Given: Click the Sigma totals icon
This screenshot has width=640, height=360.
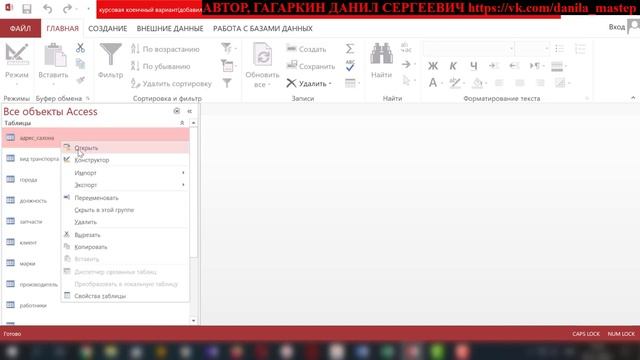Looking at the screenshot, I should click(x=350, y=49).
